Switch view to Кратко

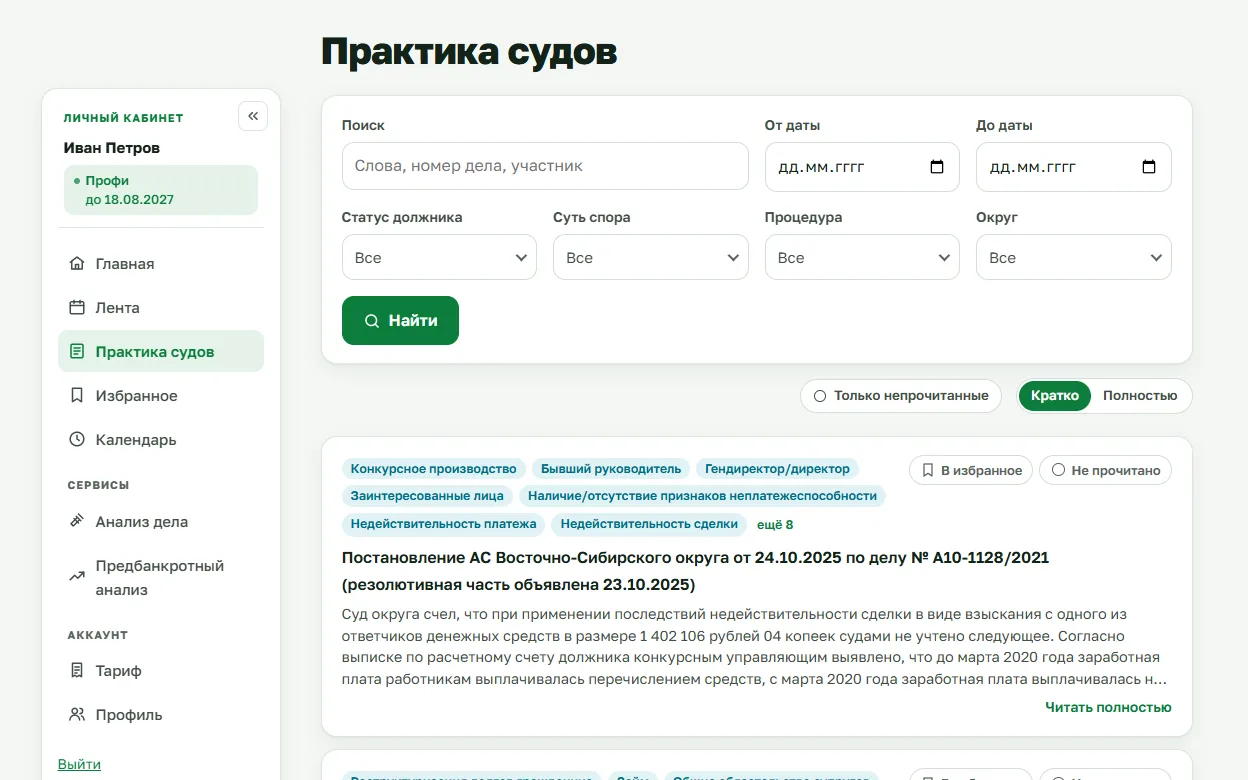[1055, 396]
